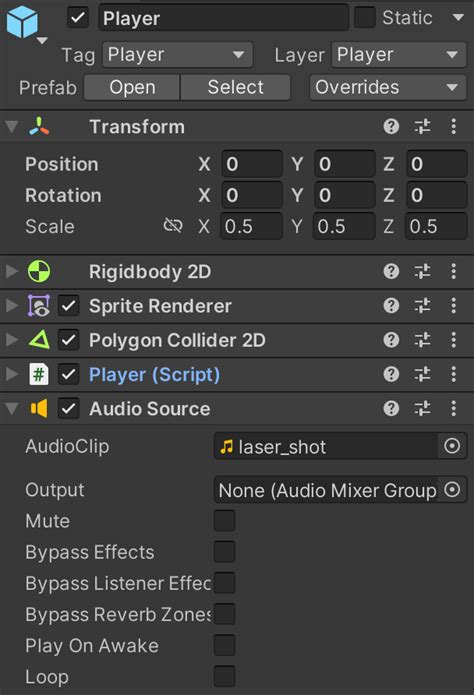Image resolution: width=474 pixels, height=695 pixels.
Task: Open Player Script help reference icon
Action: coord(391,374)
